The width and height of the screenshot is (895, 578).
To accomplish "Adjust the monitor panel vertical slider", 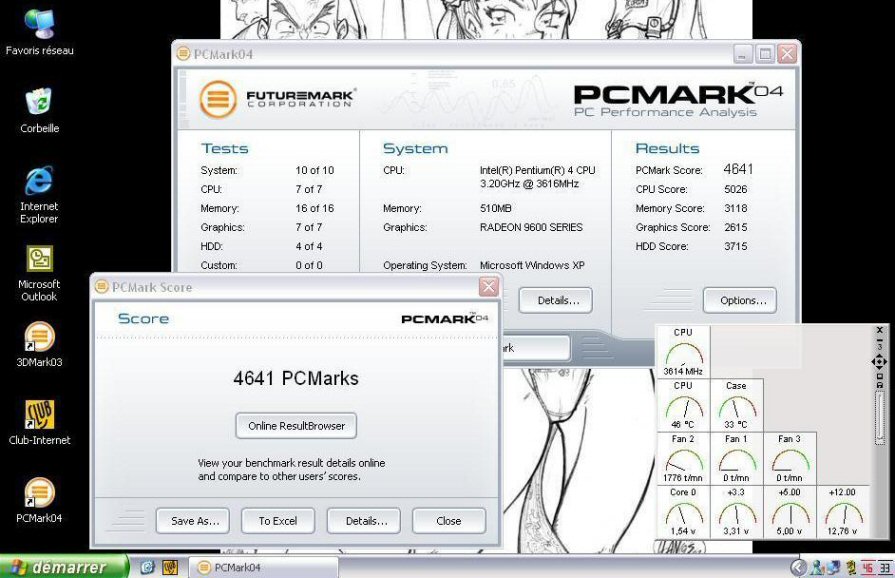I will click(x=880, y=417).
